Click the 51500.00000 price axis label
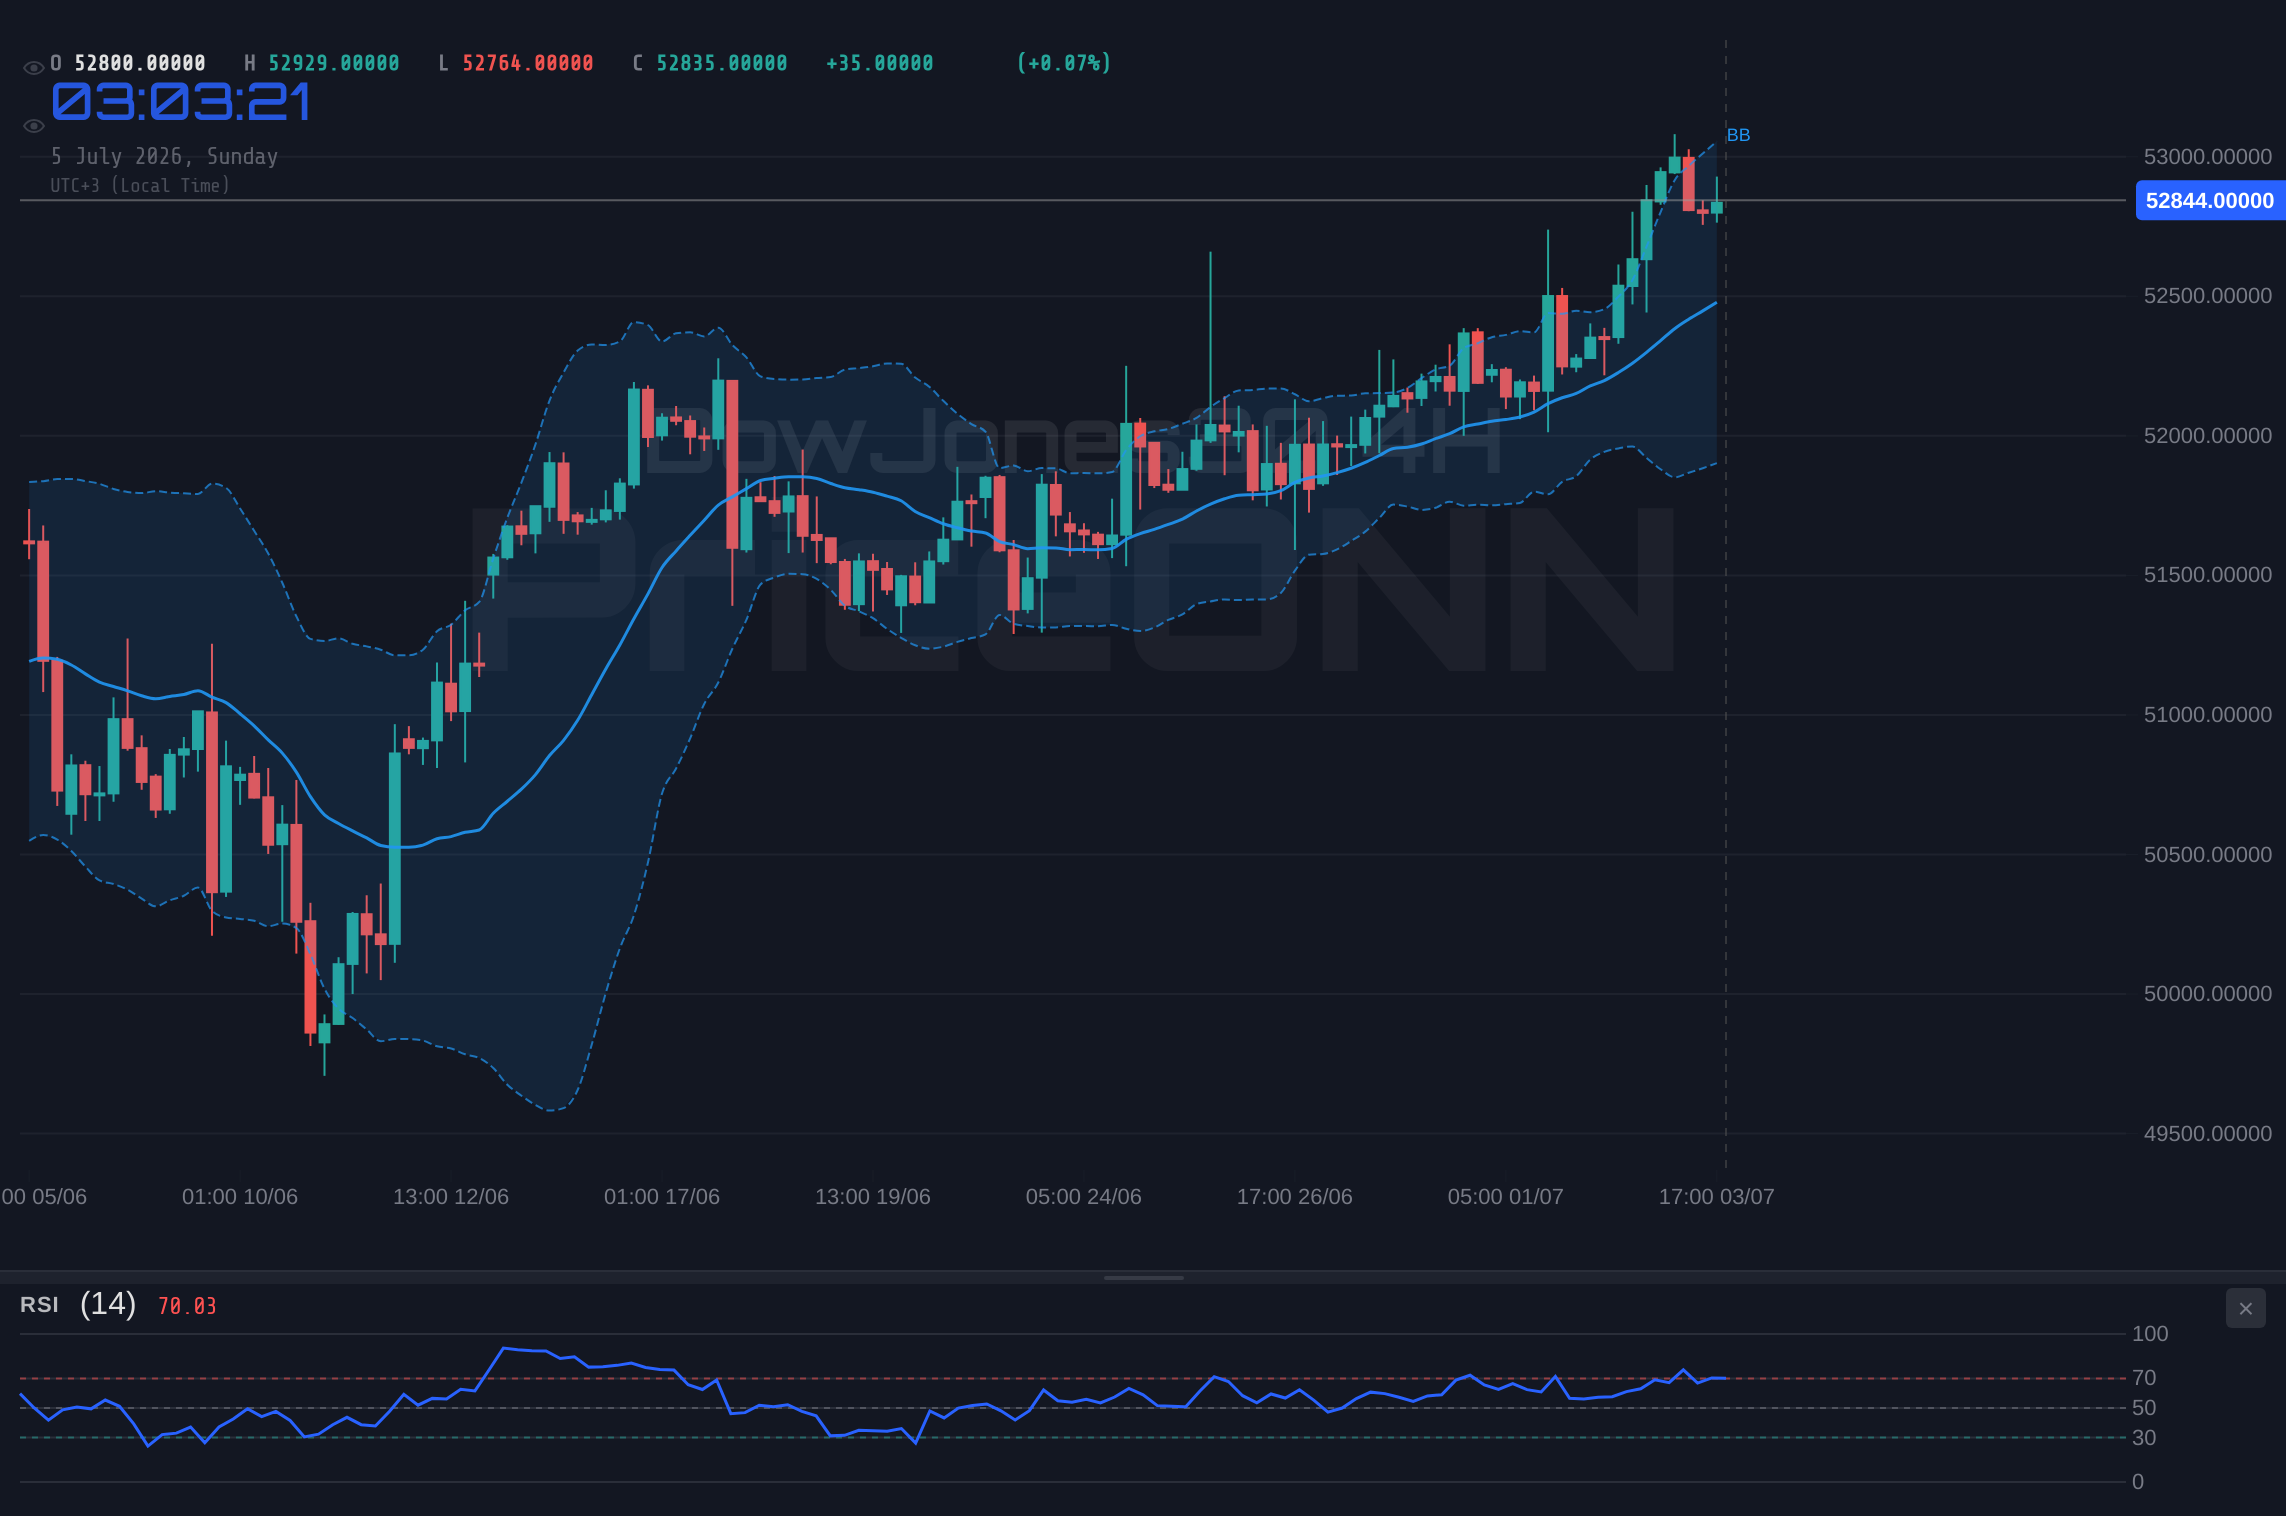 coord(2208,575)
